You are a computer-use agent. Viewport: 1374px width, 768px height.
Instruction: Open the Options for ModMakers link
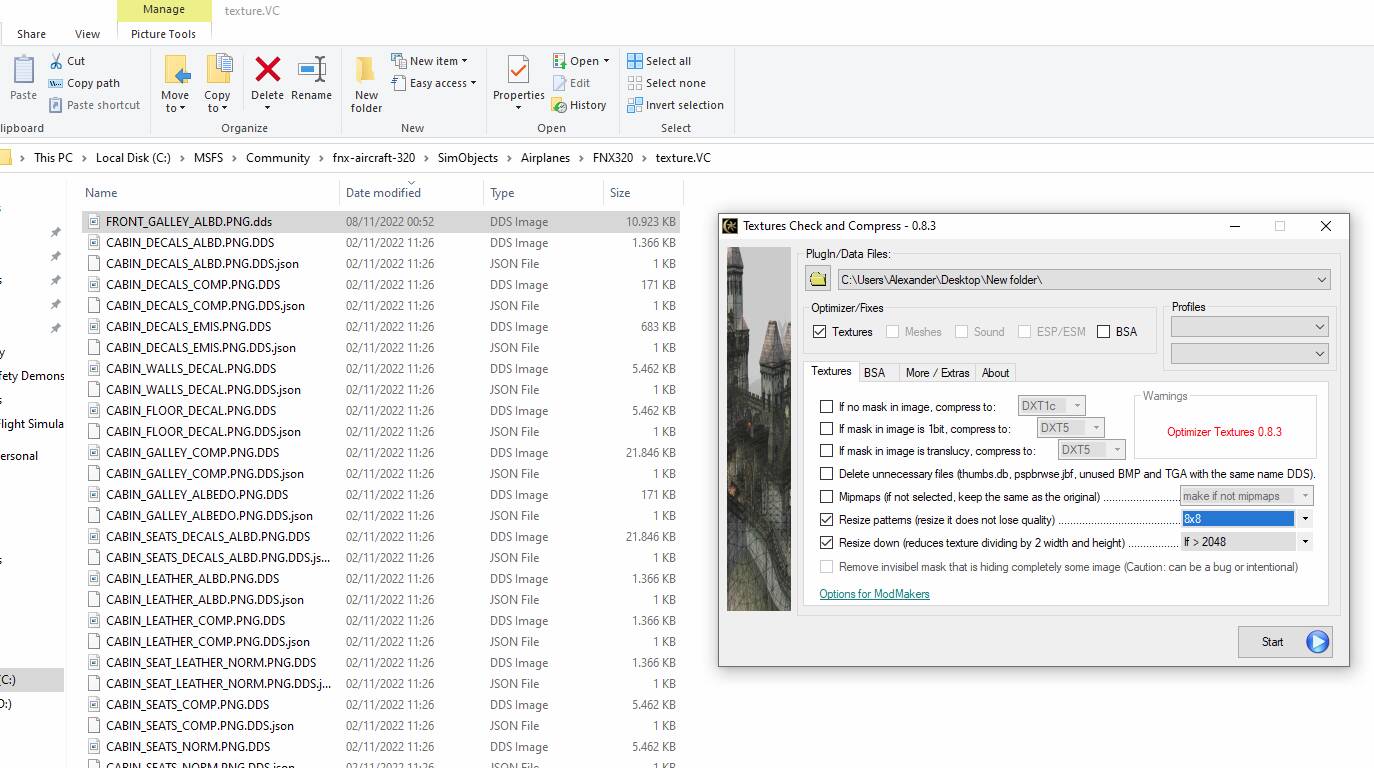click(x=874, y=594)
